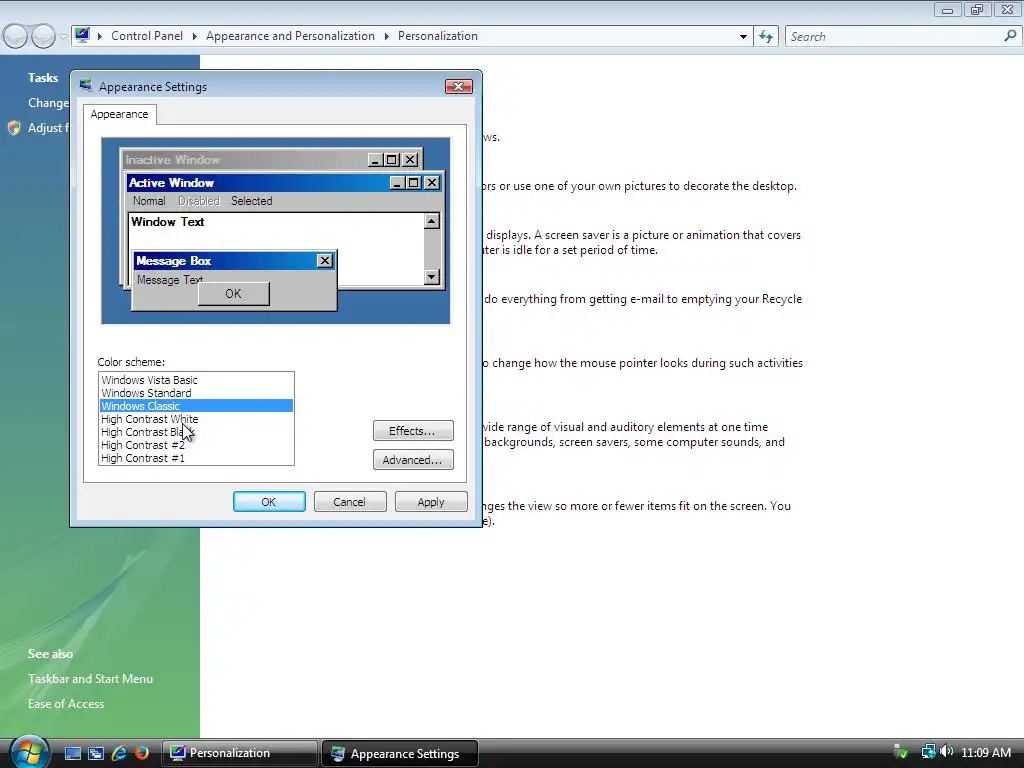Select High Contrast #1 scheme
1024x768 pixels.
[195, 458]
